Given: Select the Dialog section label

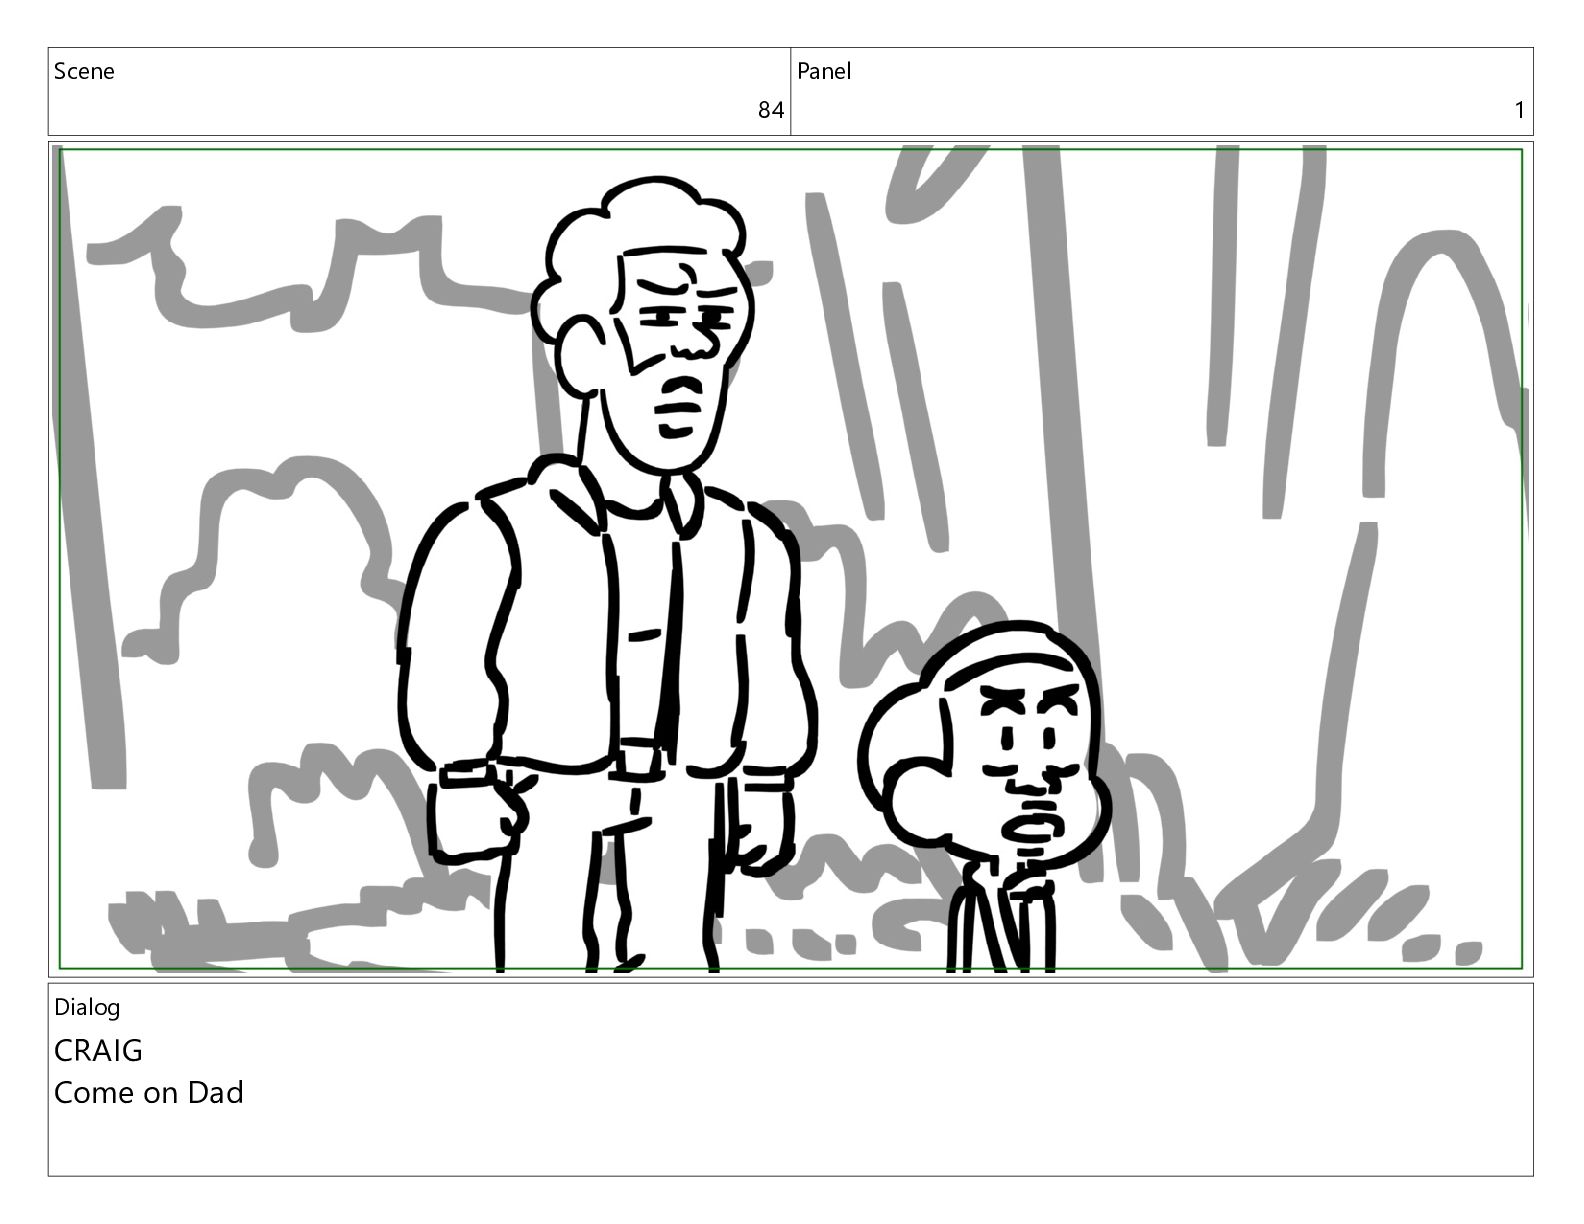Looking at the screenshot, I should tap(87, 1007).
